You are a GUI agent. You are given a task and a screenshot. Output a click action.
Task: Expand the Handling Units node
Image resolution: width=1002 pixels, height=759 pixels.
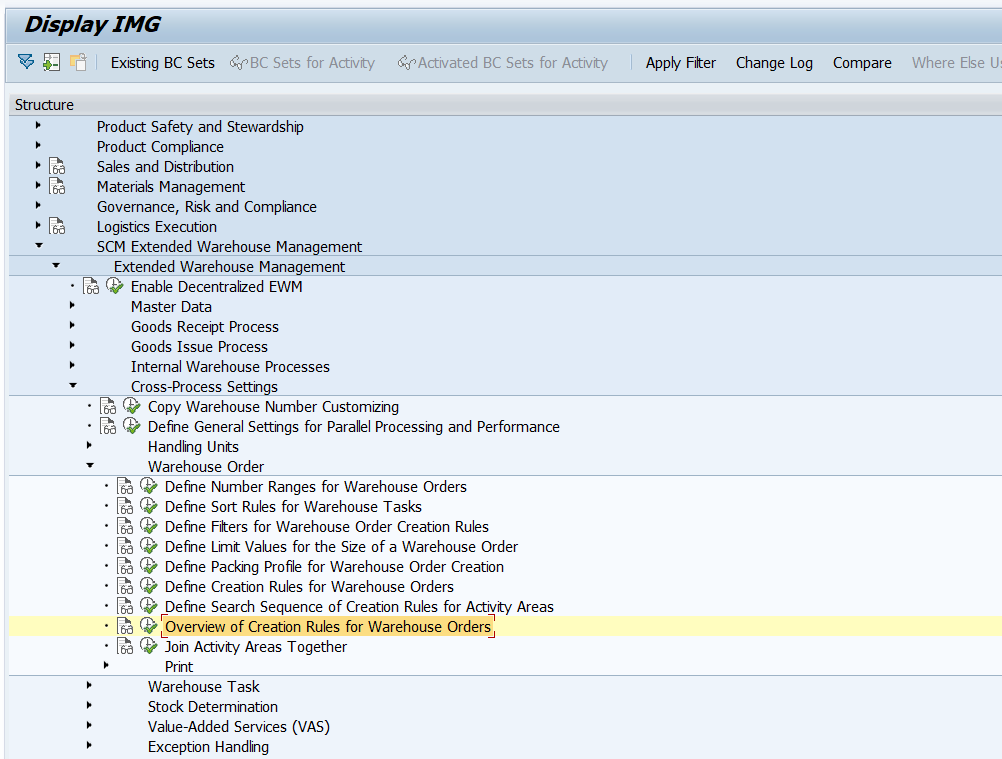coord(89,445)
